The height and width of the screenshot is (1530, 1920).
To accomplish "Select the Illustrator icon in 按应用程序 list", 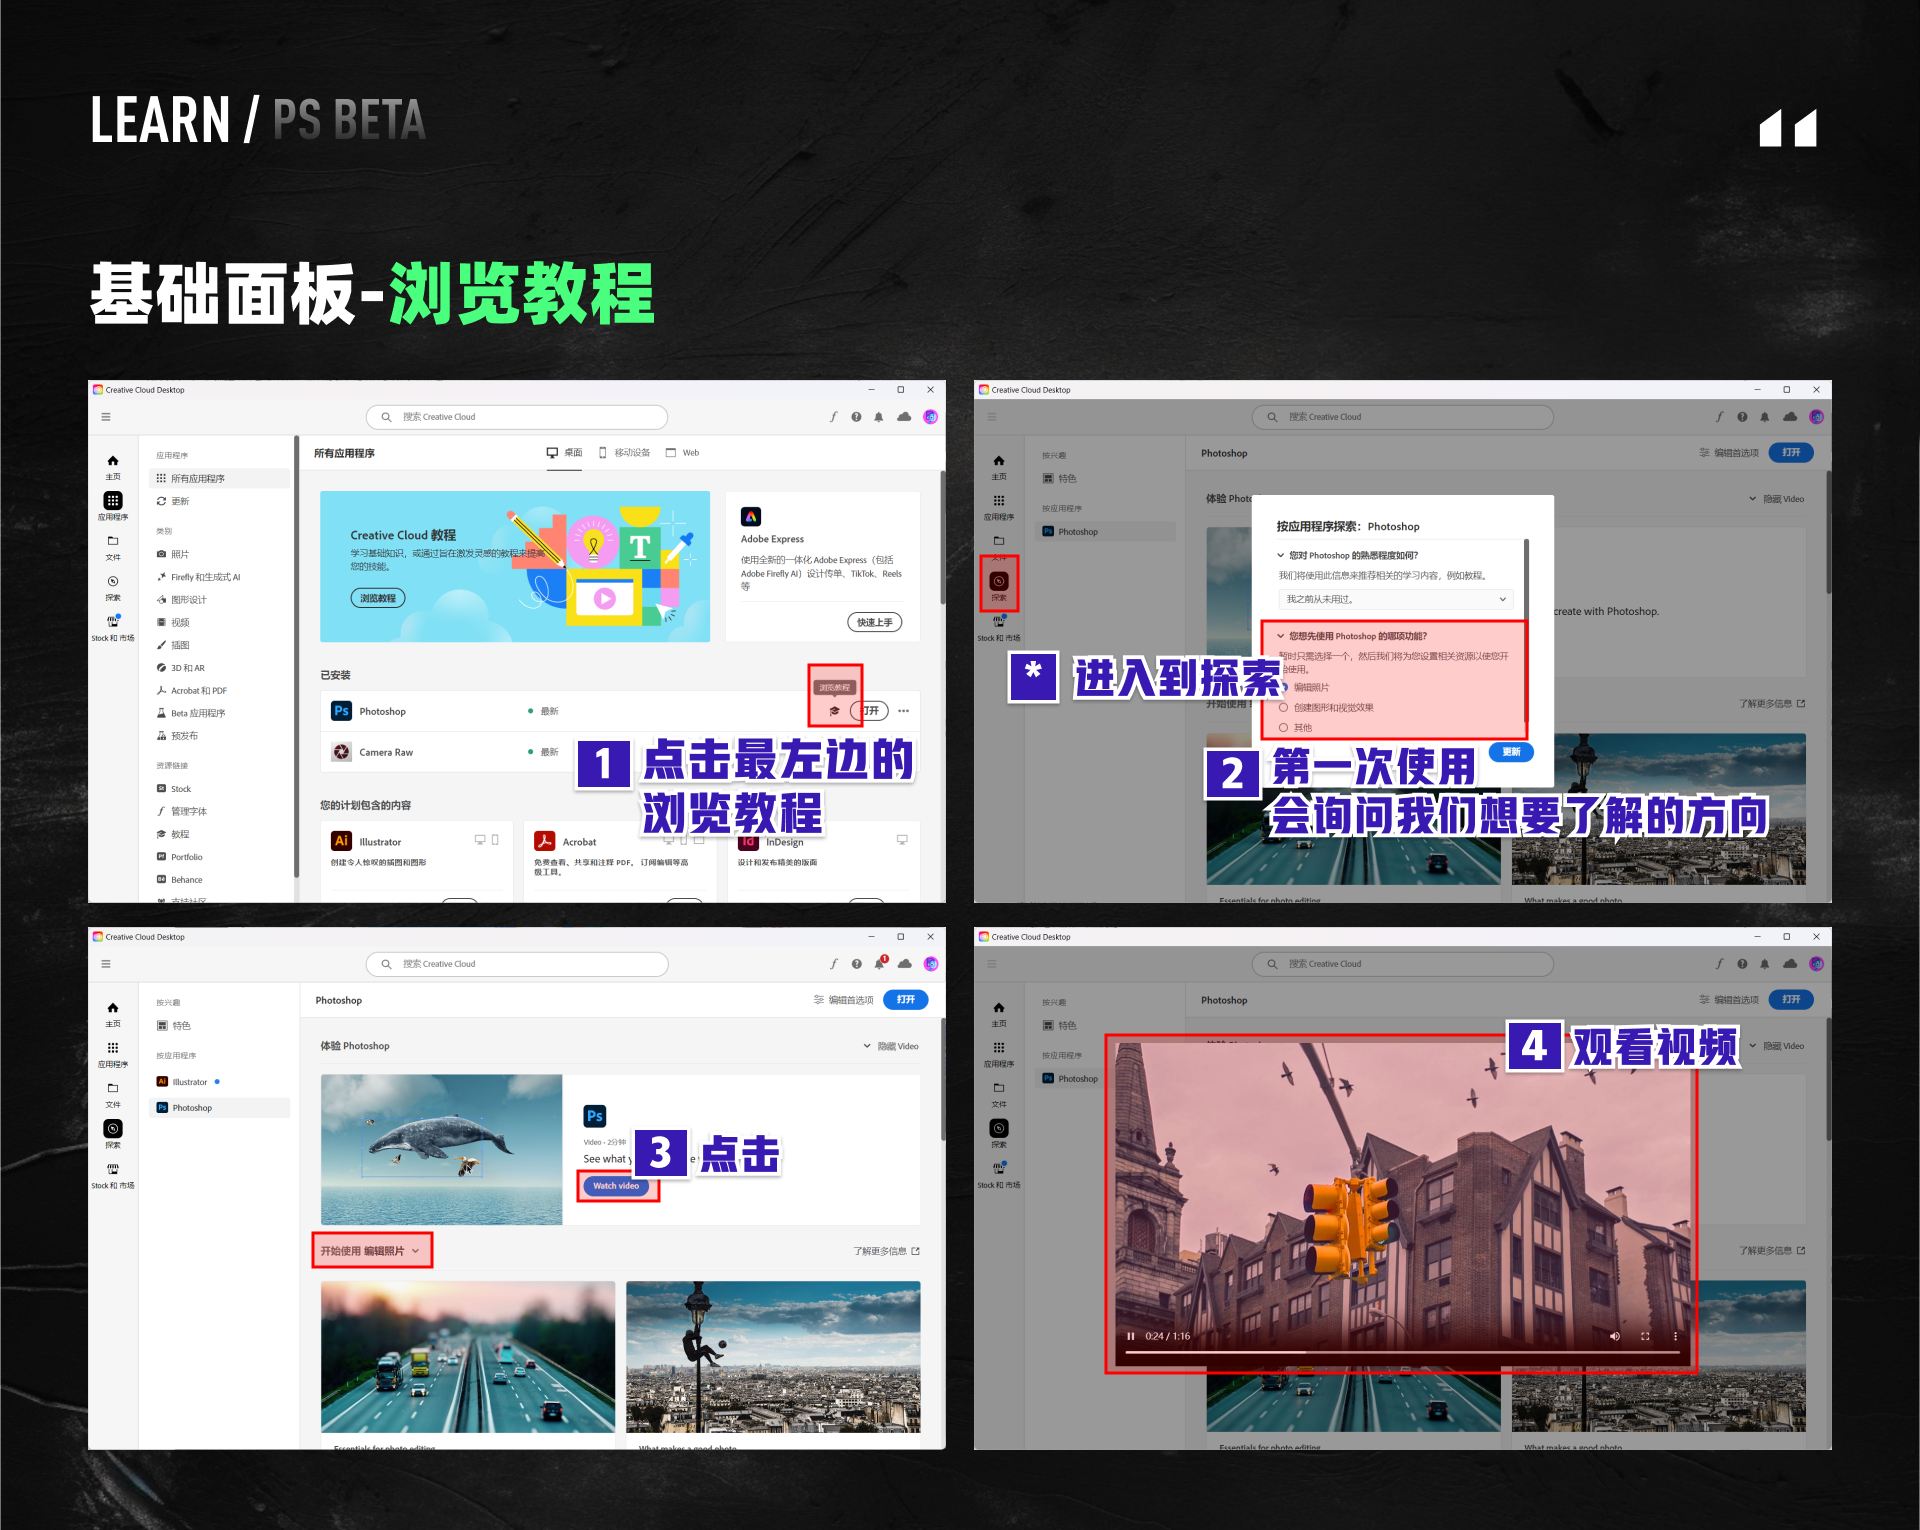I will (x=163, y=1081).
